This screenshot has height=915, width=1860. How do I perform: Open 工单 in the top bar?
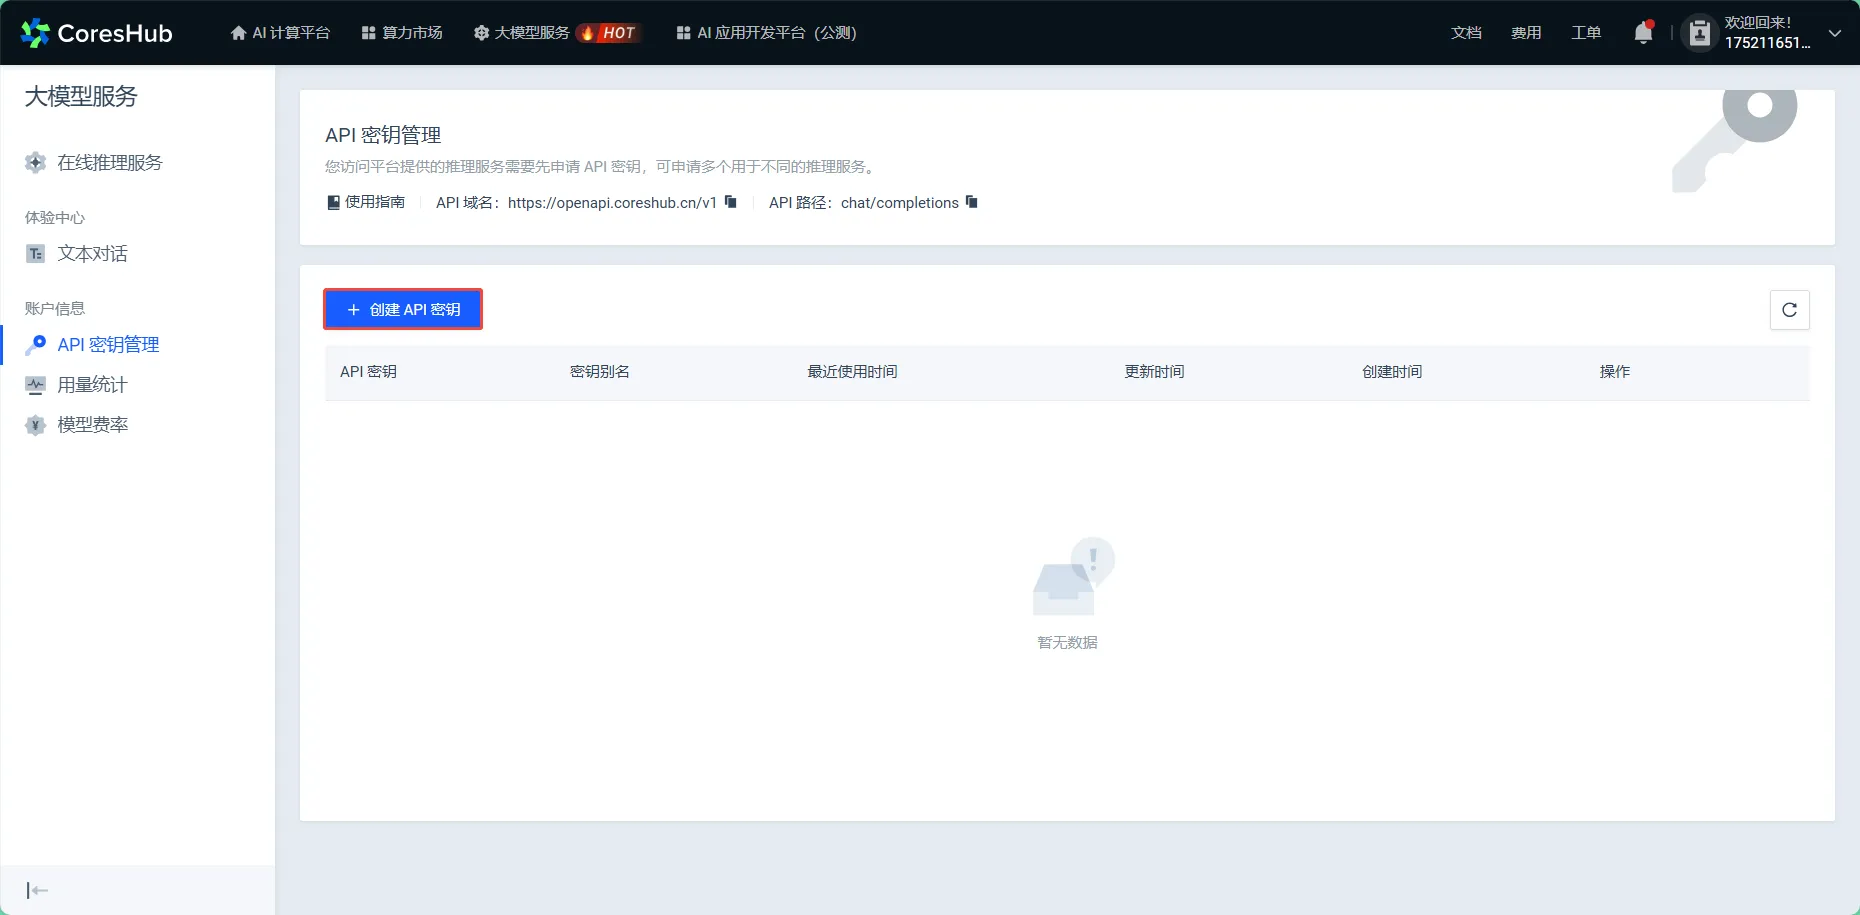[1586, 33]
